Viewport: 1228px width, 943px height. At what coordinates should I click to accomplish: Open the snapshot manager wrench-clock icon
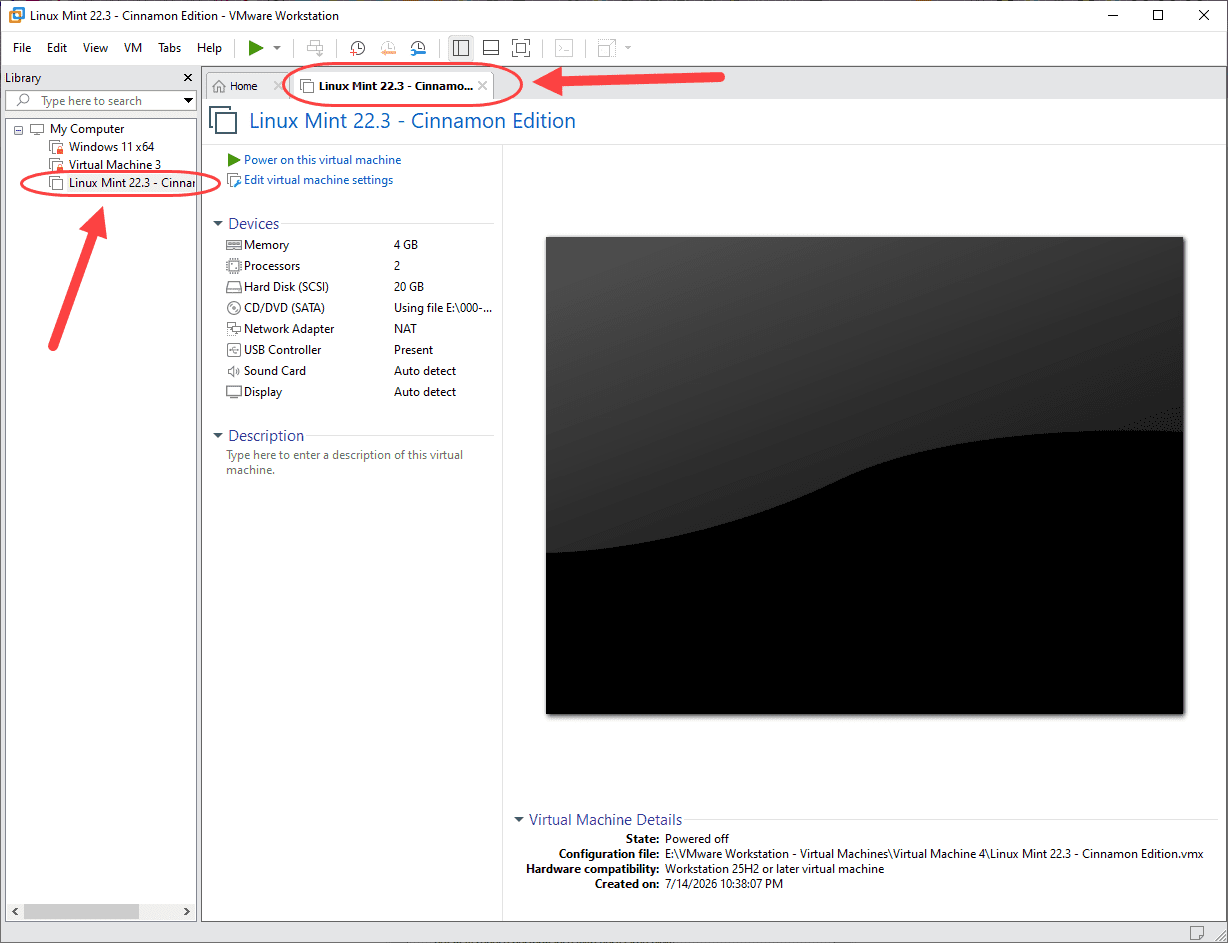418,48
